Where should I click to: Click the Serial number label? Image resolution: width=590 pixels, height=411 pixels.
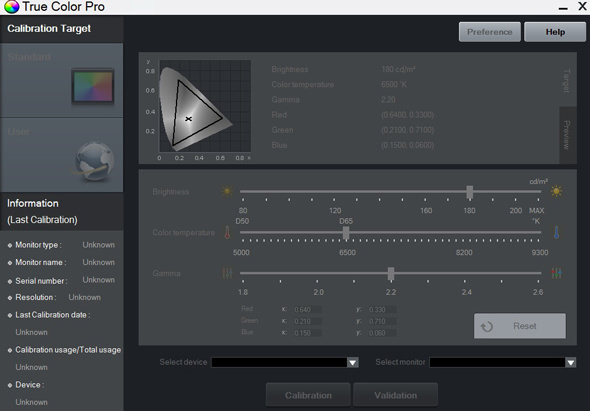(x=41, y=281)
